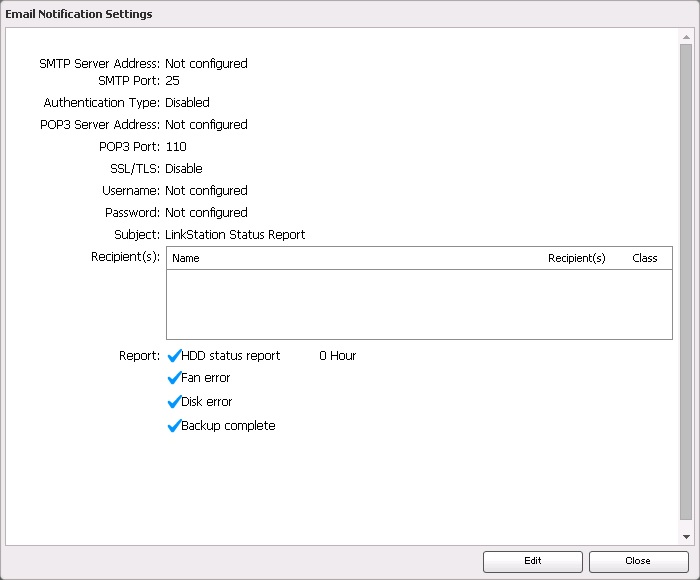Click the POP3 Port value 110
The width and height of the screenshot is (700, 580).
[176, 147]
